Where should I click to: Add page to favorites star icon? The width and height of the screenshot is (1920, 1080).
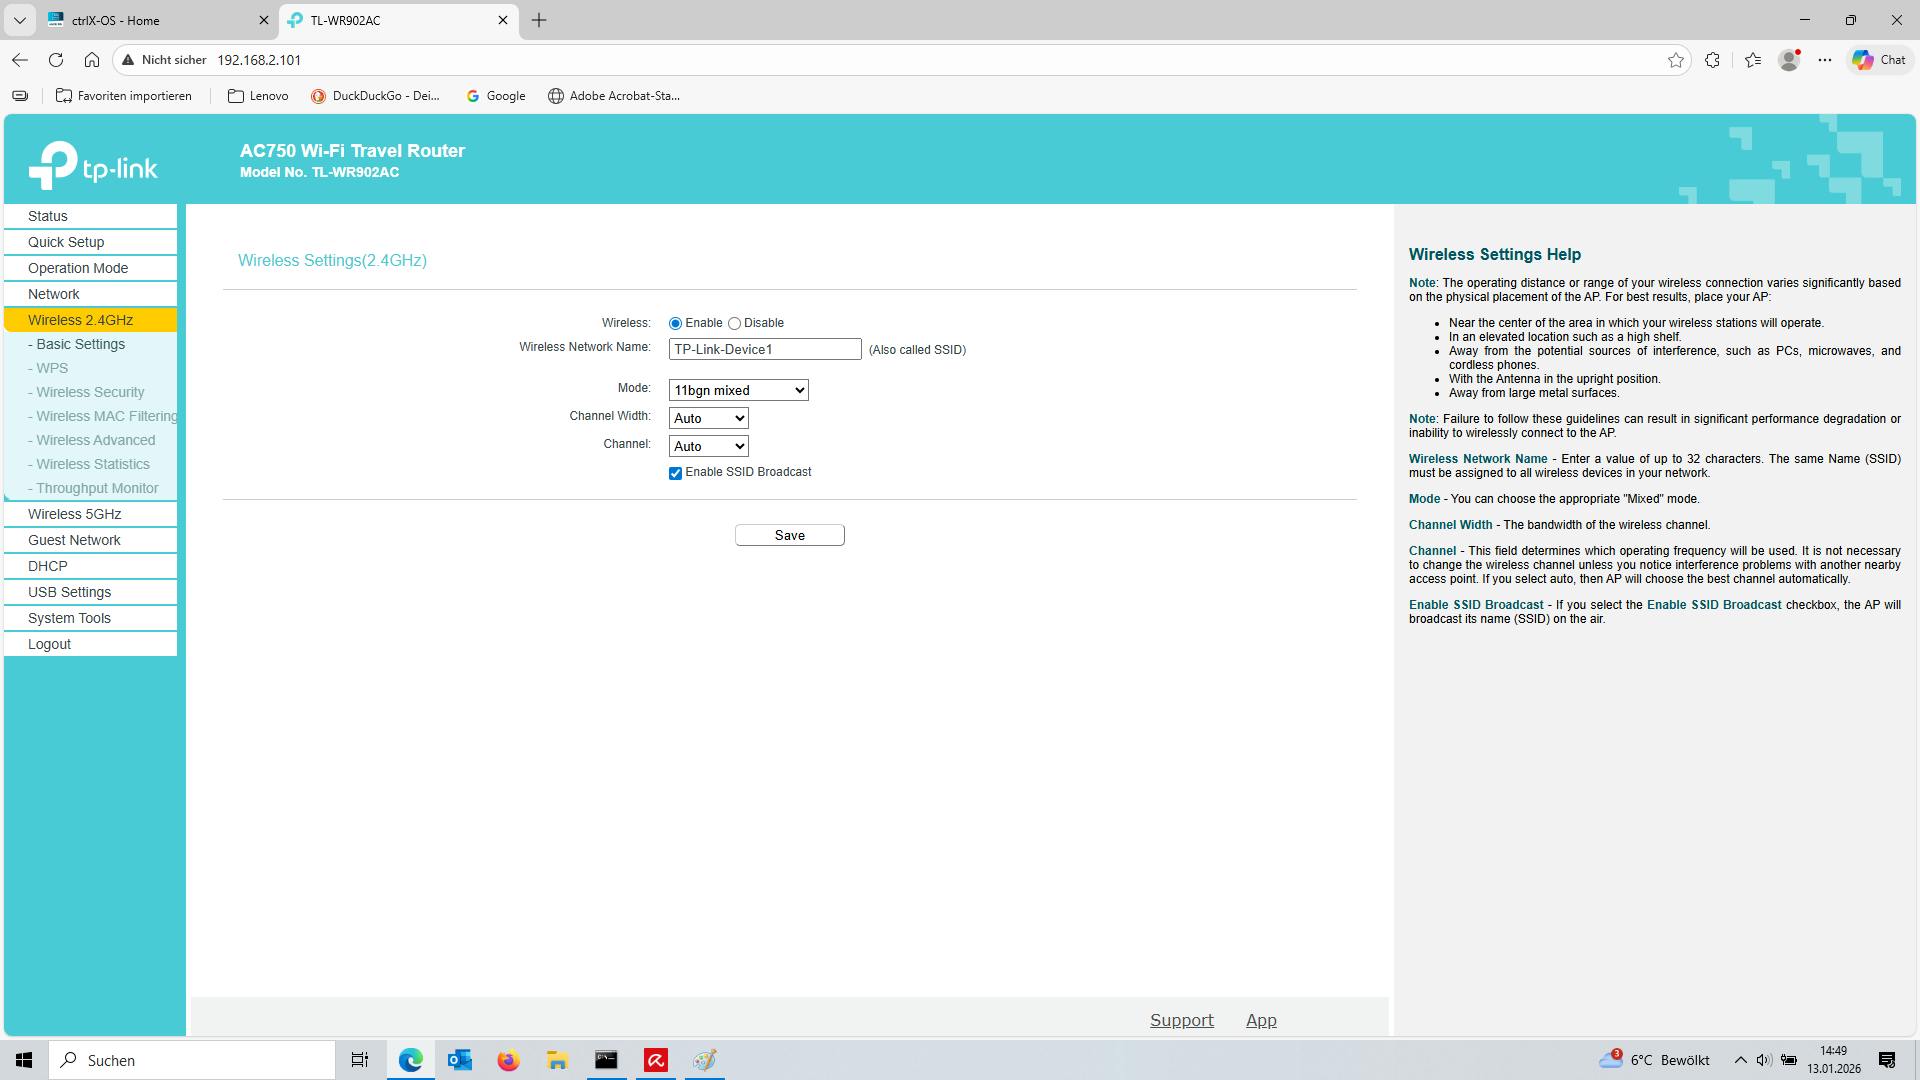coord(1676,60)
